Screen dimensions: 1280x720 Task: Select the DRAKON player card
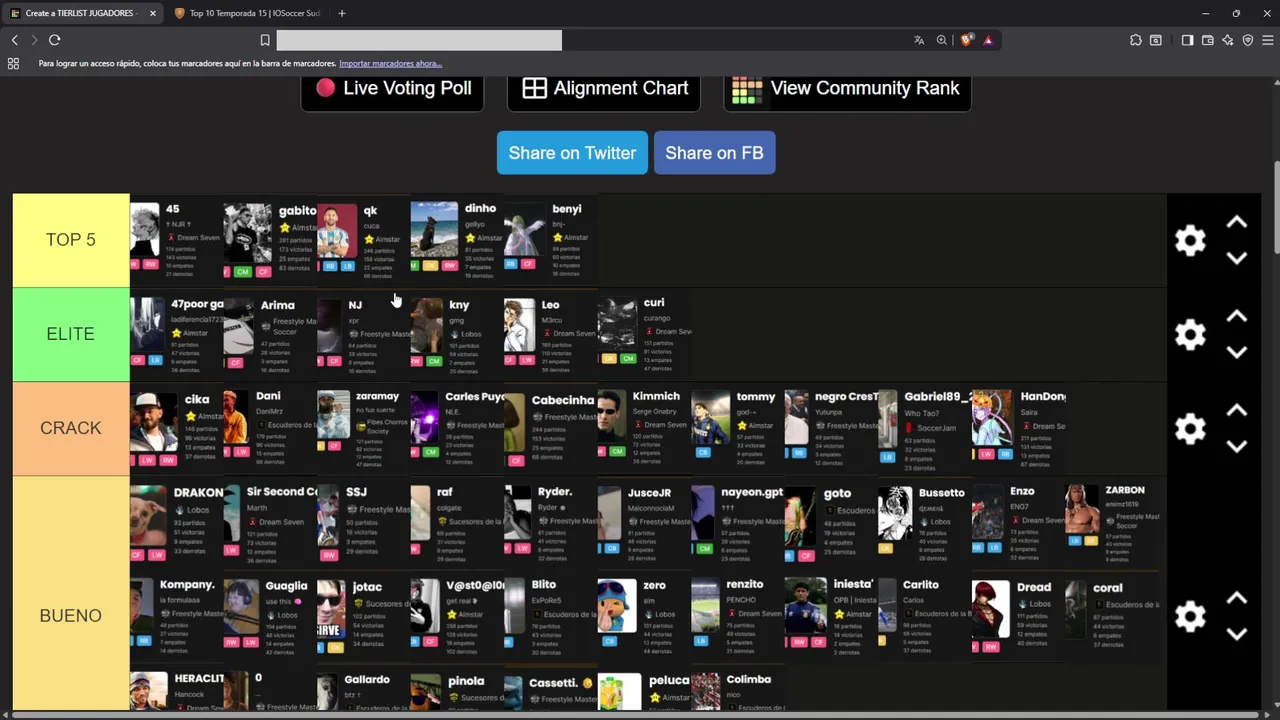pos(176,522)
